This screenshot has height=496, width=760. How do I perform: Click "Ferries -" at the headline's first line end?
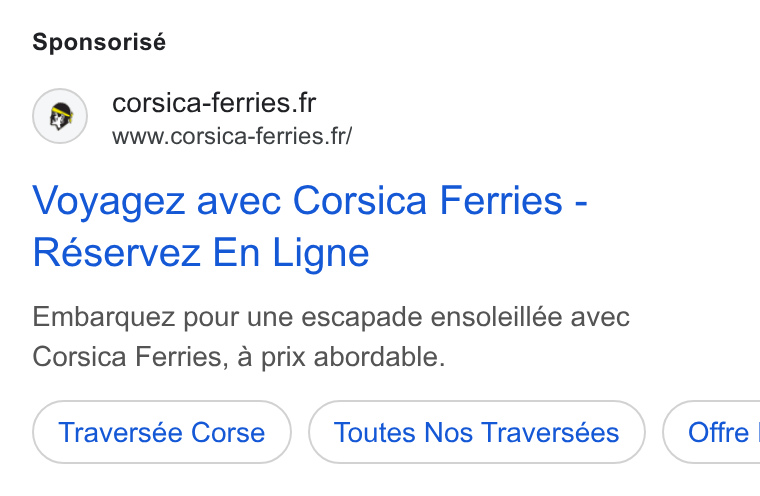513,201
